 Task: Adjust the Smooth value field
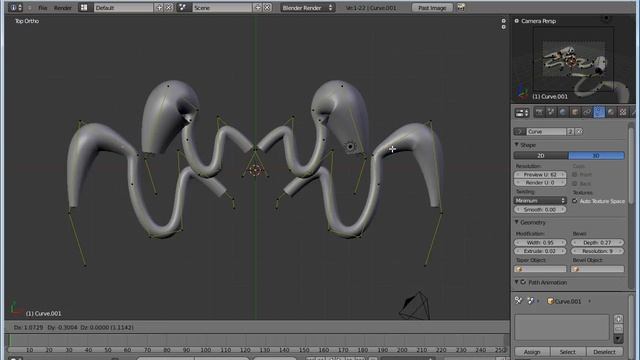tap(540, 209)
